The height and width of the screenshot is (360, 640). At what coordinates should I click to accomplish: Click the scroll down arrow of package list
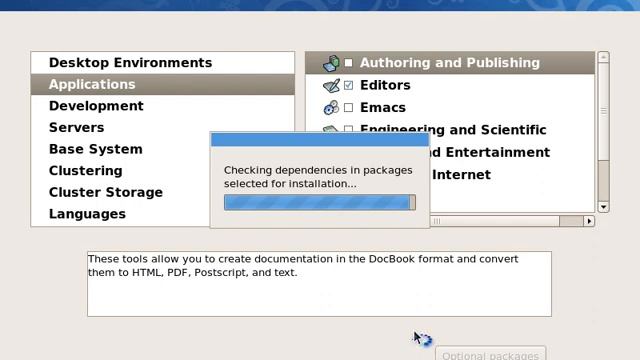[603, 207]
